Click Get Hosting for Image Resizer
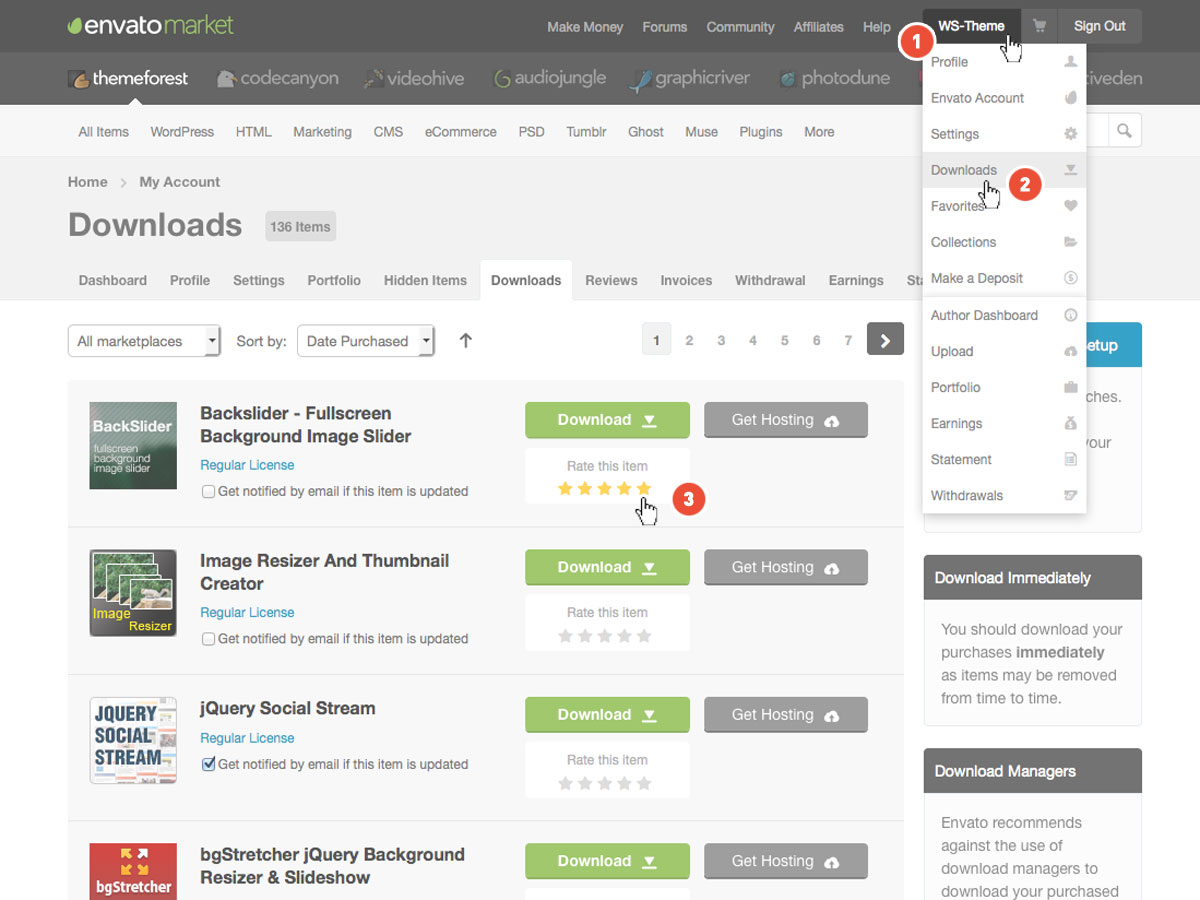The image size is (1200, 900). pos(786,567)
